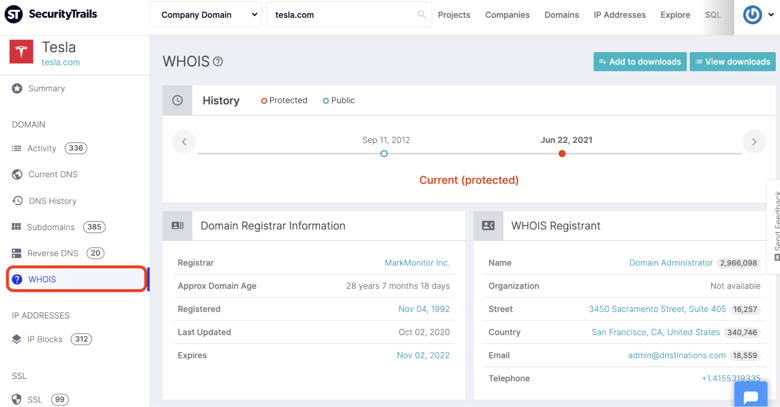Click the 385 Subdomains count badge
Viewport: 780px width, 407px height.
(94, 227)
